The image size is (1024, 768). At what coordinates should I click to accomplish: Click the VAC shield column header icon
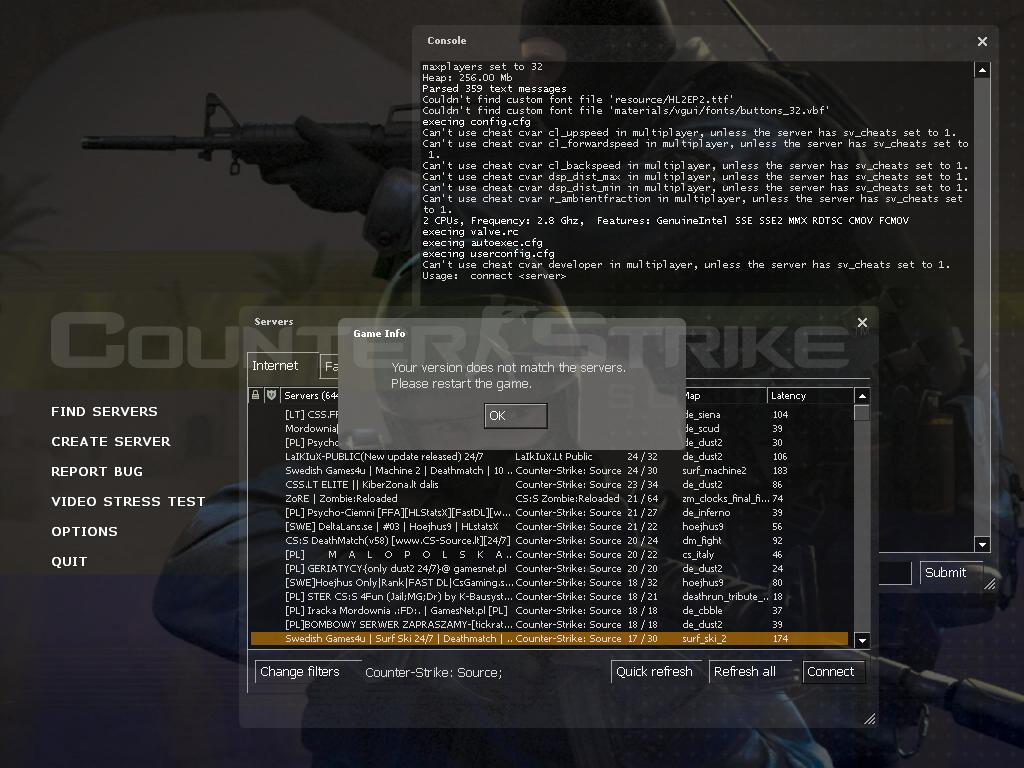tap(271, 395)
